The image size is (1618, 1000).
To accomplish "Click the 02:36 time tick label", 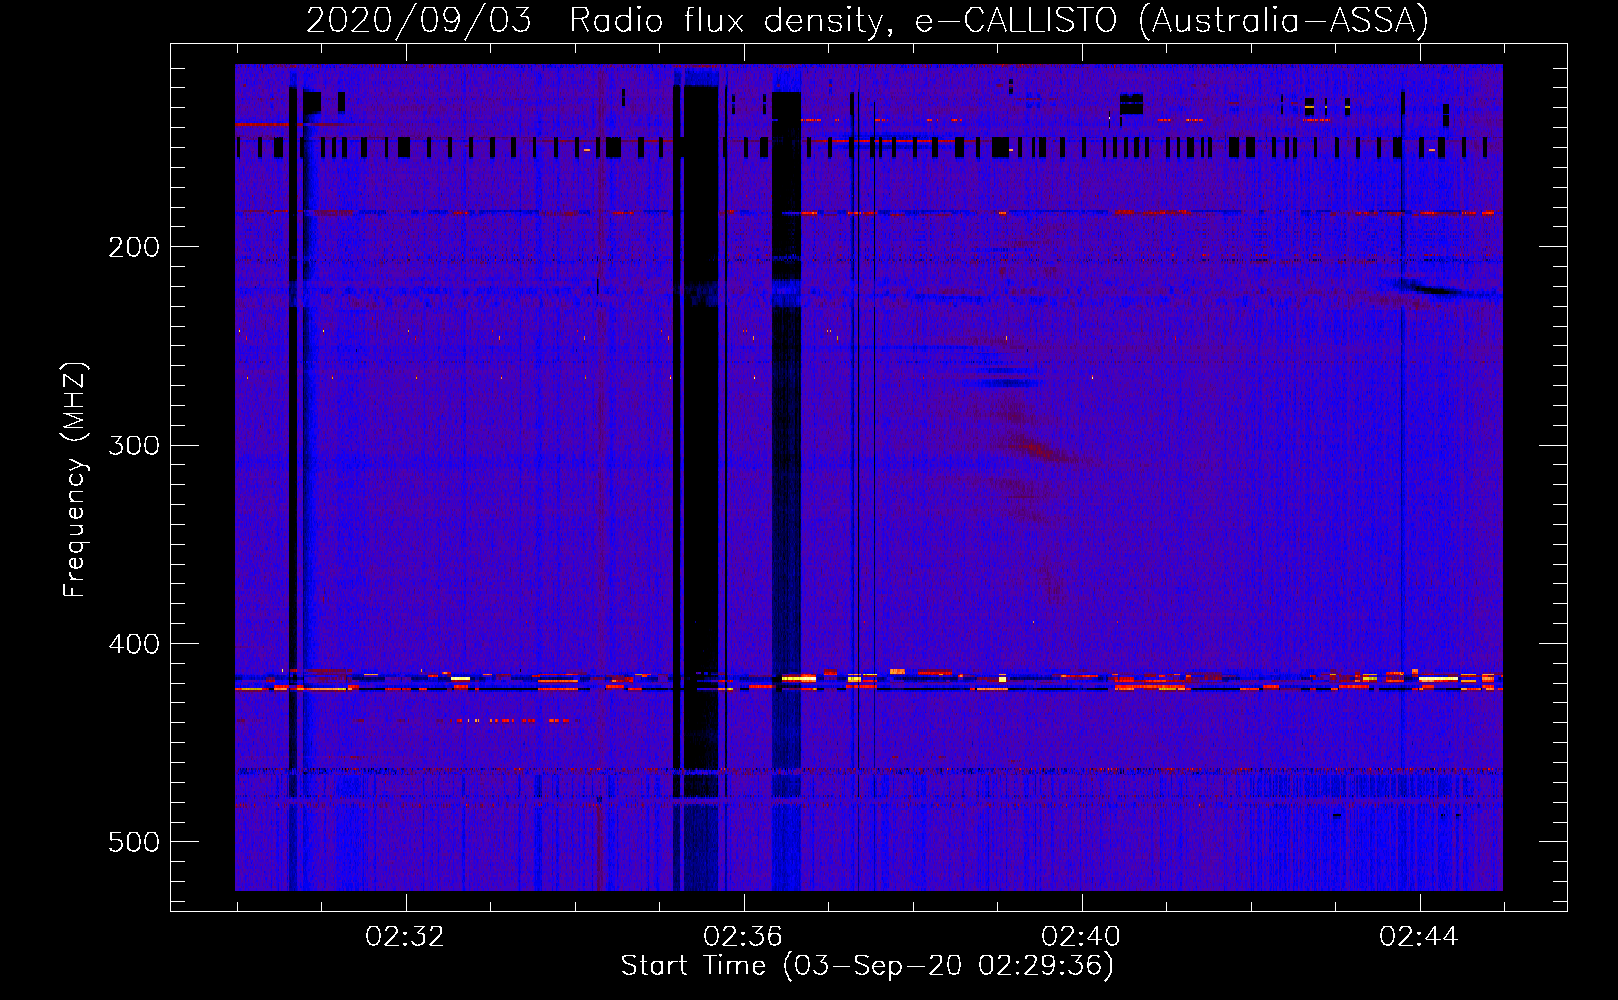I will pos(743,937).
